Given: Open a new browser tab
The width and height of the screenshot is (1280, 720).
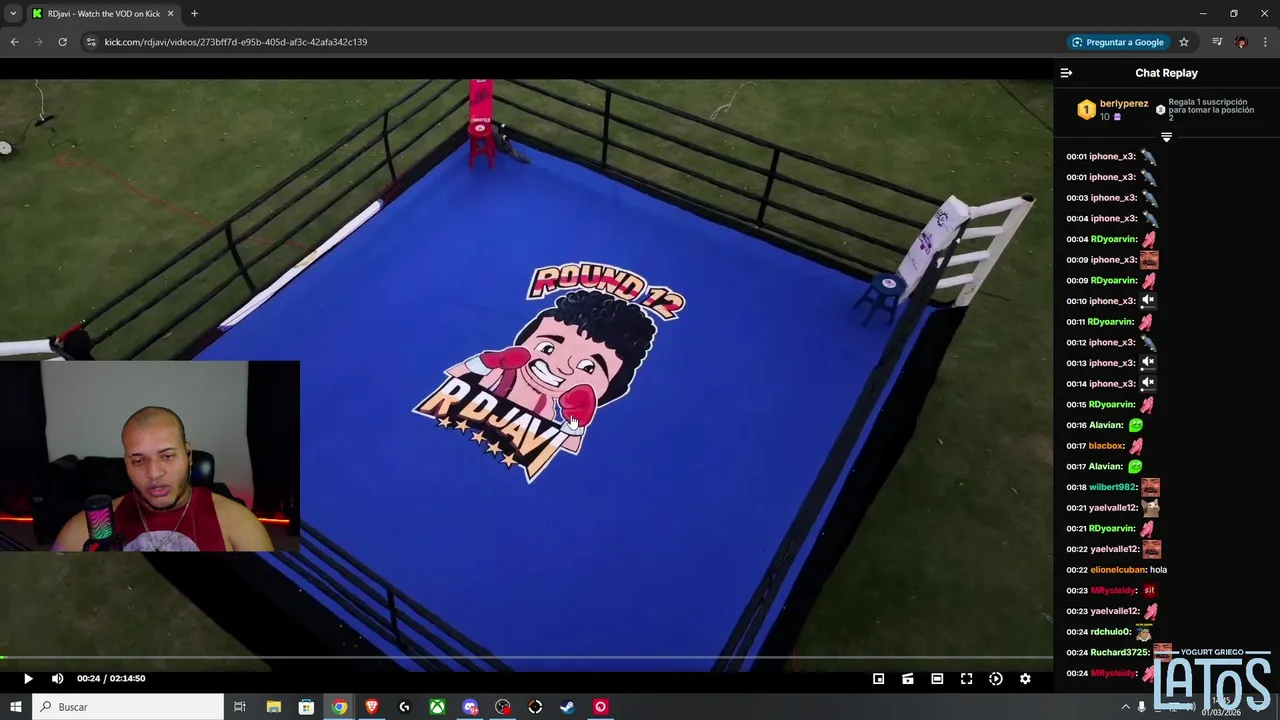Looking at the screenshot, I should 194,14.
